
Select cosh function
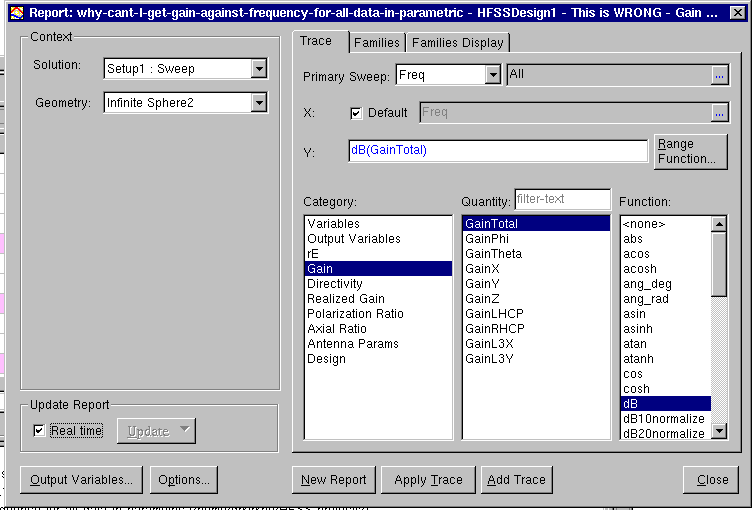[666, 389]
